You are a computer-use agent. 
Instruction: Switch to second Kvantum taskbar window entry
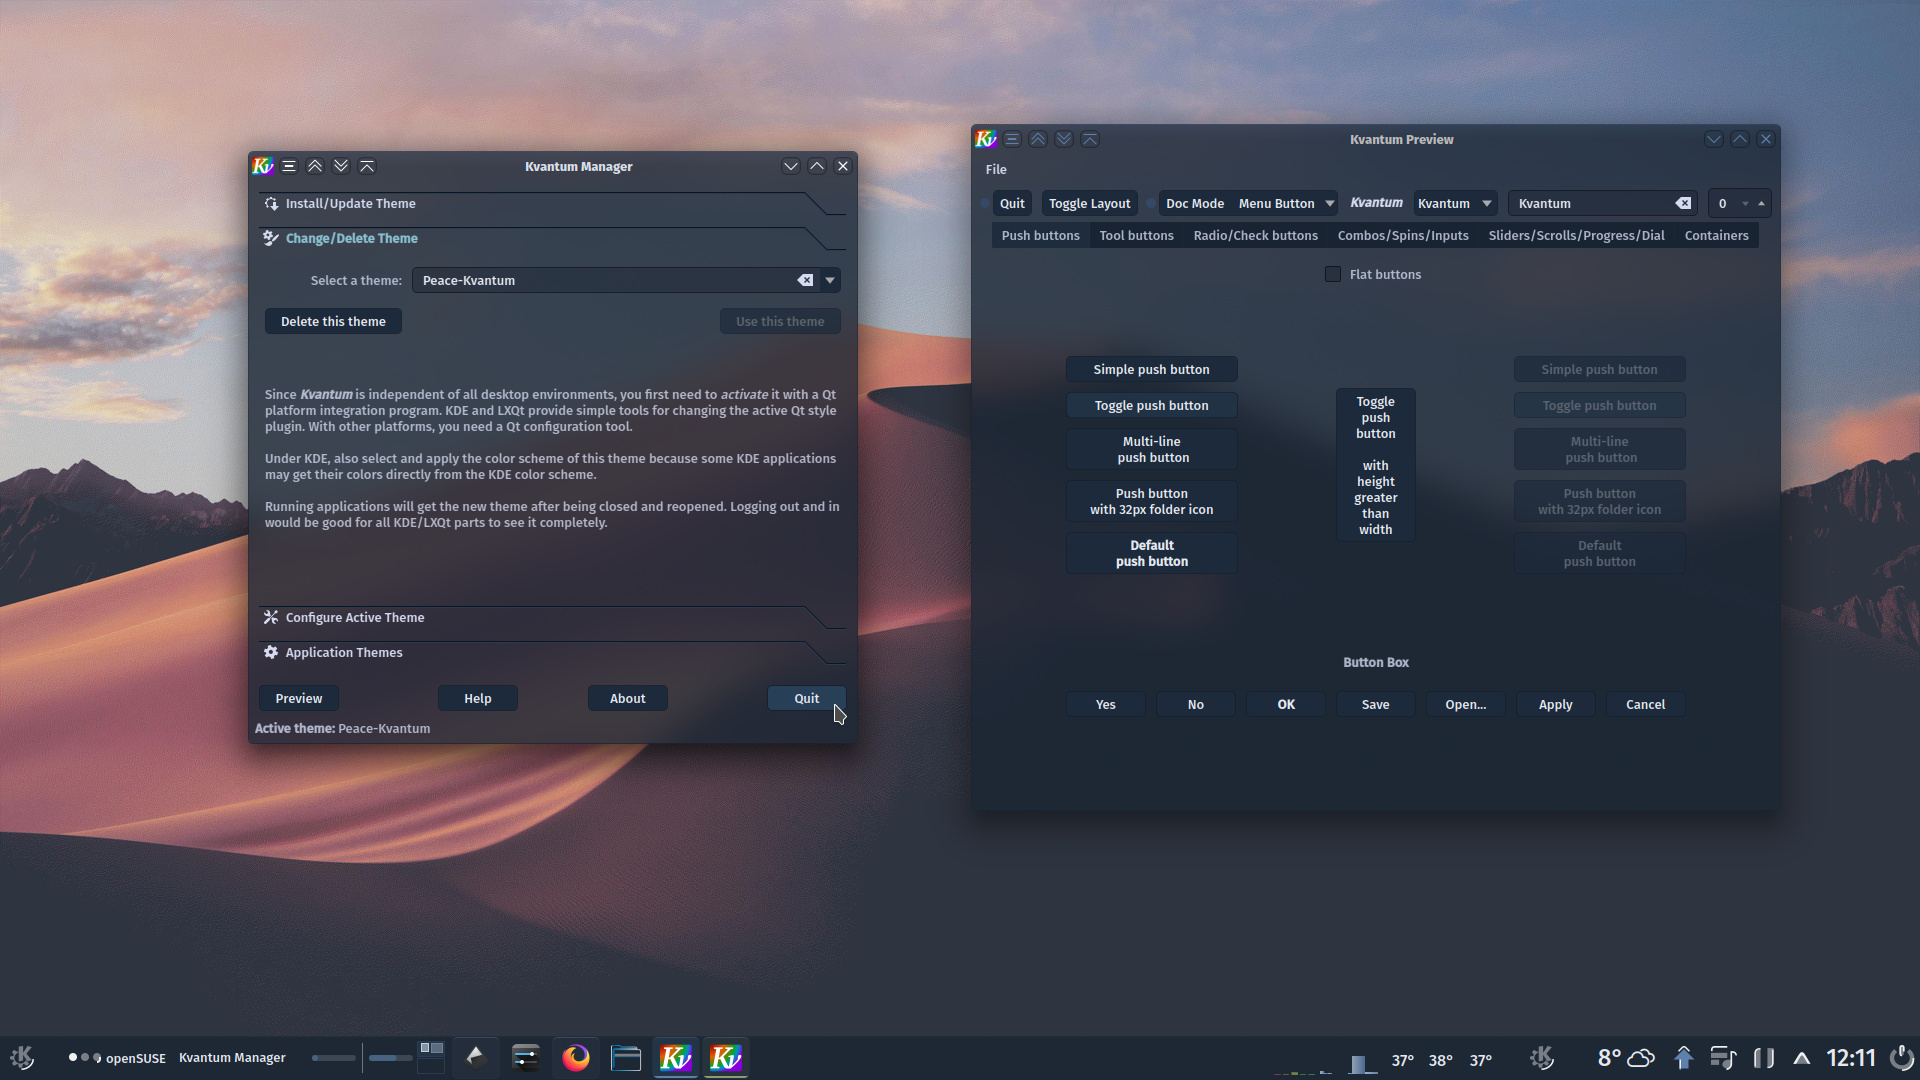726,1057
